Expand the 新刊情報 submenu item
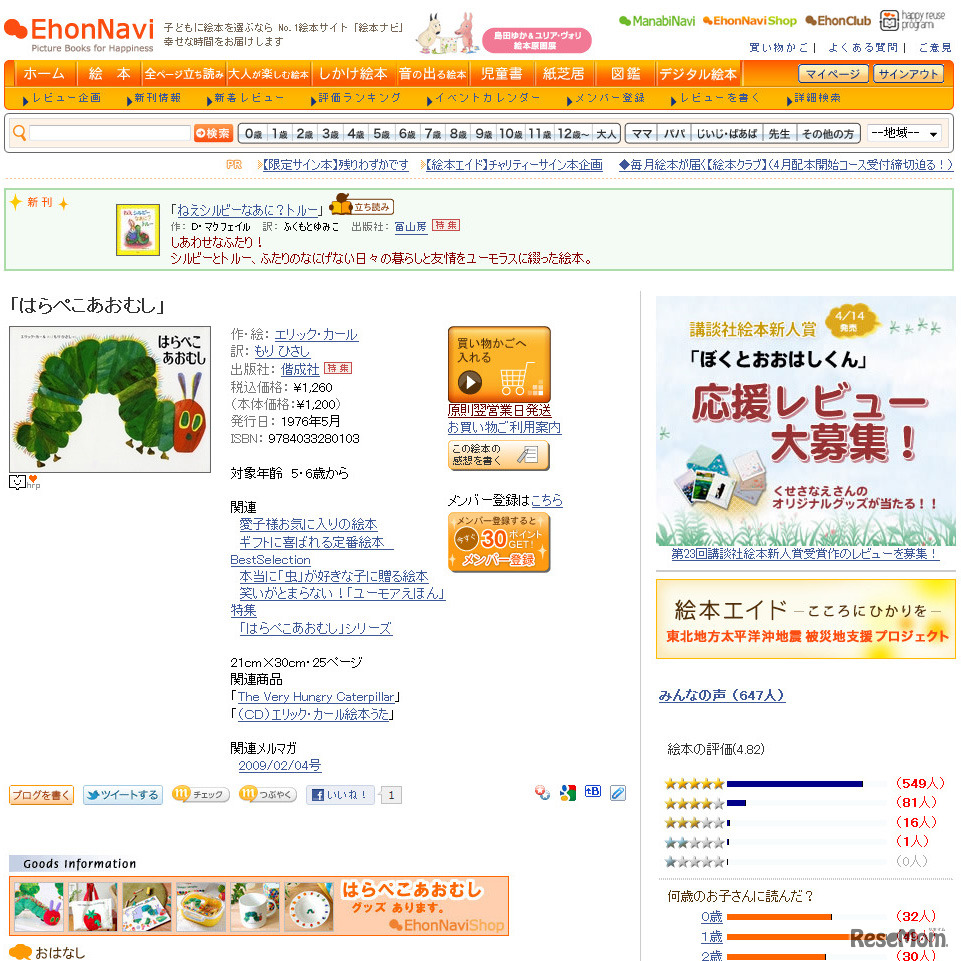This screenshot has width=961, height=961. [x=154, y=98]
